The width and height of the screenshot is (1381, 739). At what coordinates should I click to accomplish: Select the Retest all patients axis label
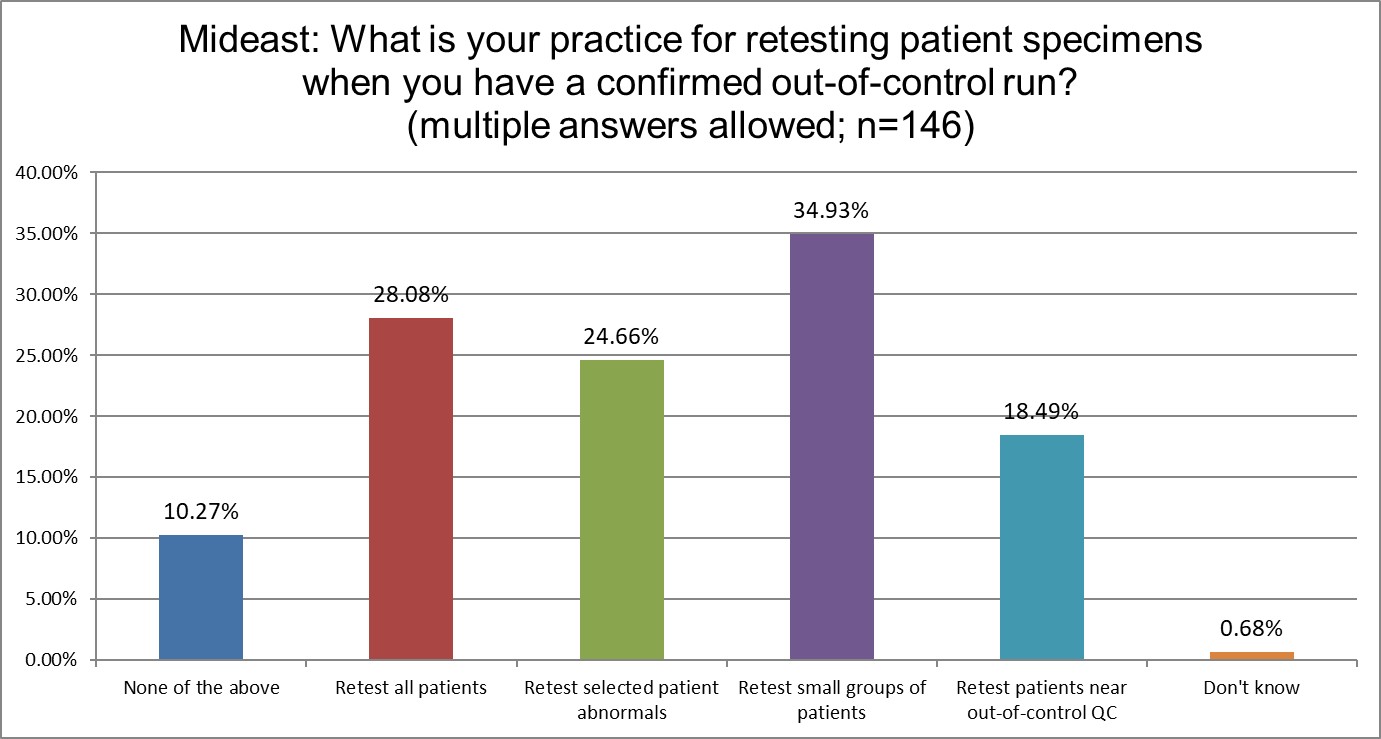(411, 688)
